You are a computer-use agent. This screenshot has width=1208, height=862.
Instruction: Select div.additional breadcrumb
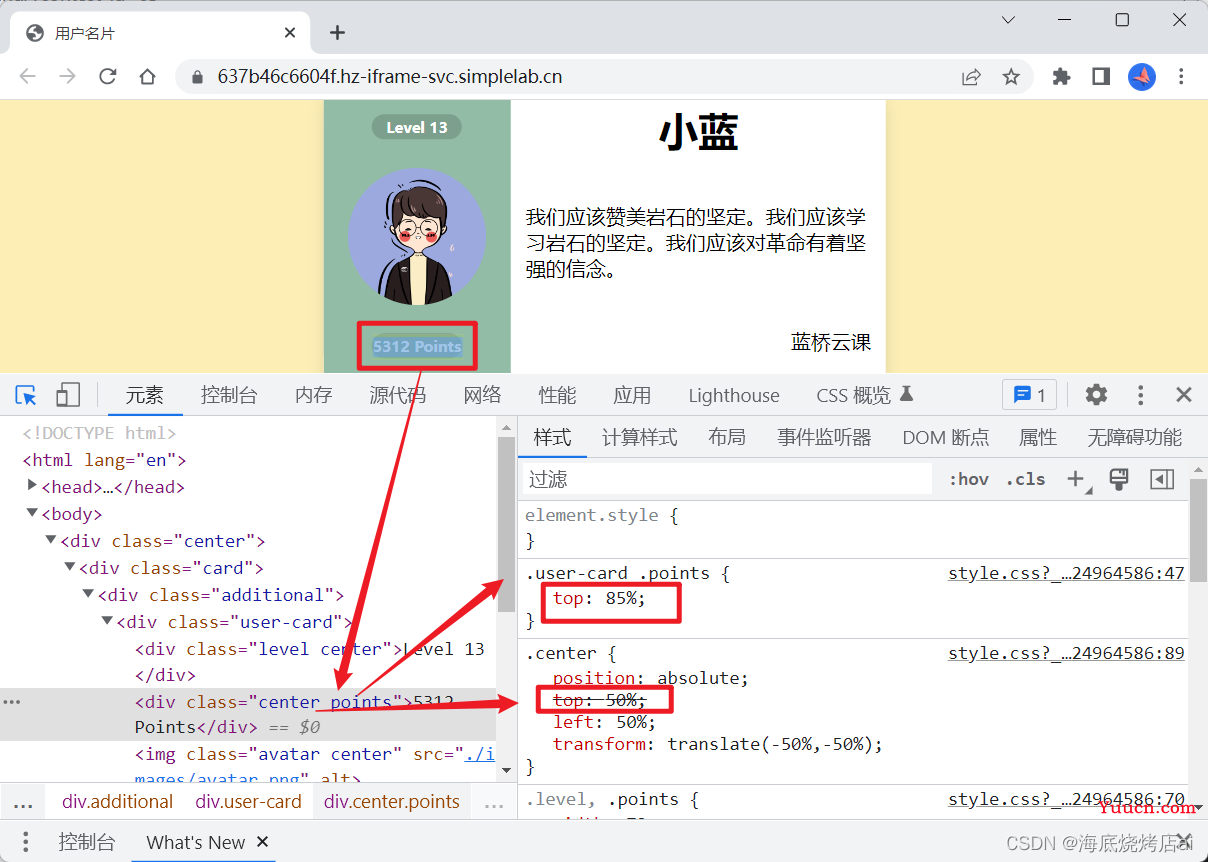pos(117,801)
